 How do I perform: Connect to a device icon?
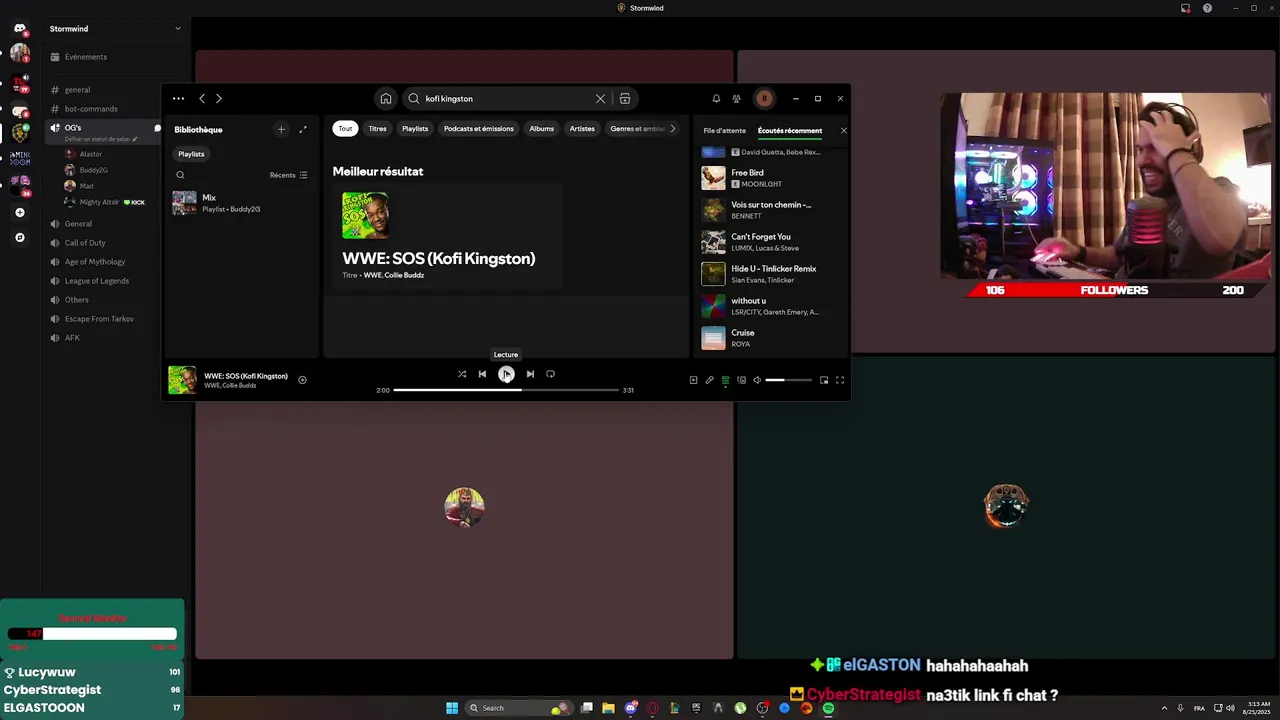click(x=741, y=380)
